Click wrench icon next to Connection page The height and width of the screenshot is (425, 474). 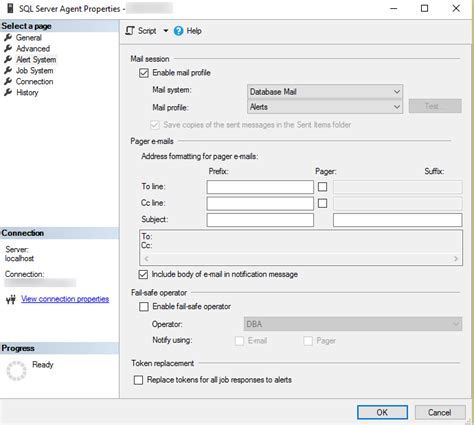pyautogui.click(x=8, y=81)
